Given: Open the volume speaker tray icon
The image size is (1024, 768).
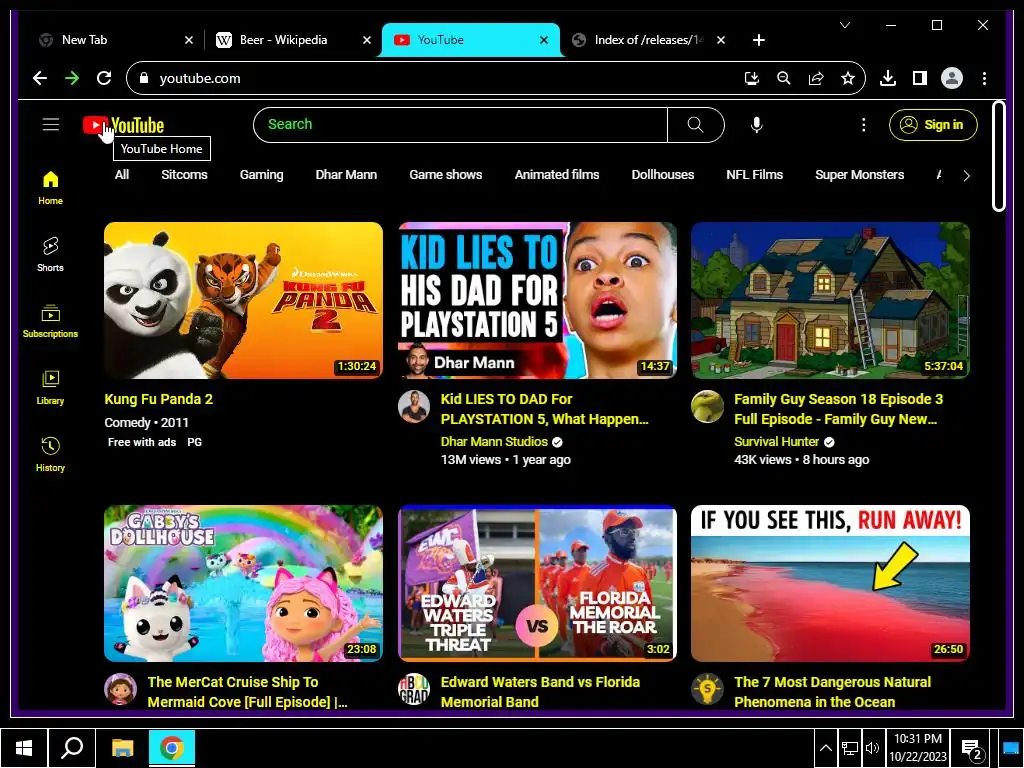Looking at the screenshot, I should [x=872, y=748].
